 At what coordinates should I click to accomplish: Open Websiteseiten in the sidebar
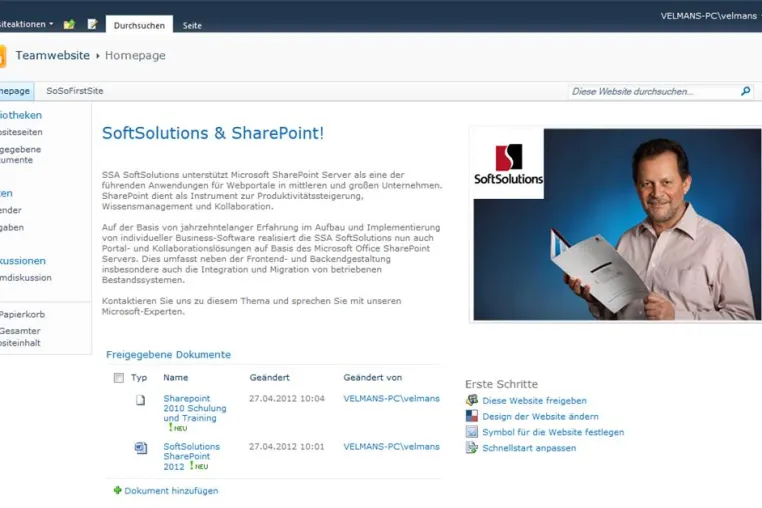point(21,132)
